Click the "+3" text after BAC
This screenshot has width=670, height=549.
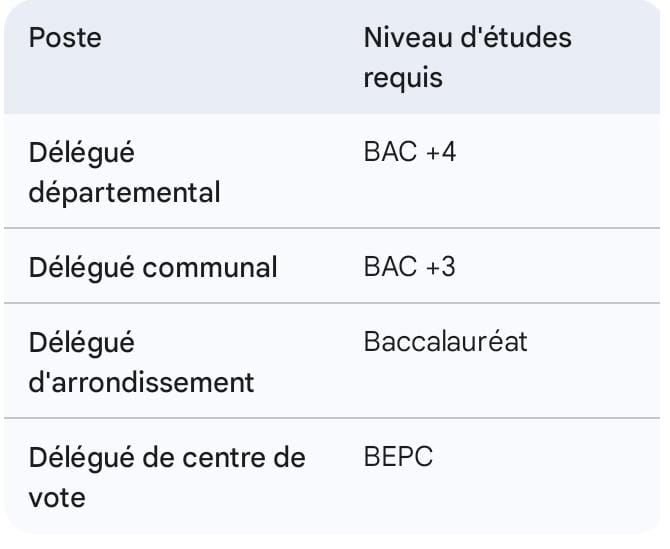coord(440,267)
